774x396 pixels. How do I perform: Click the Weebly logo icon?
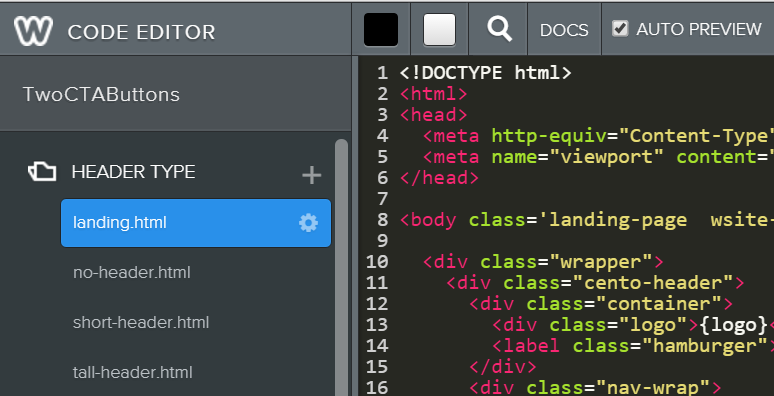coord(33,31)
